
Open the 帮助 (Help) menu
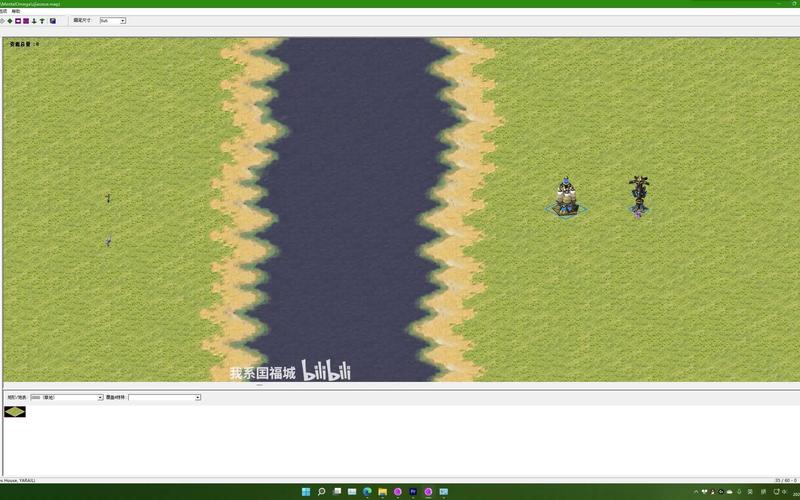(16, 11)
